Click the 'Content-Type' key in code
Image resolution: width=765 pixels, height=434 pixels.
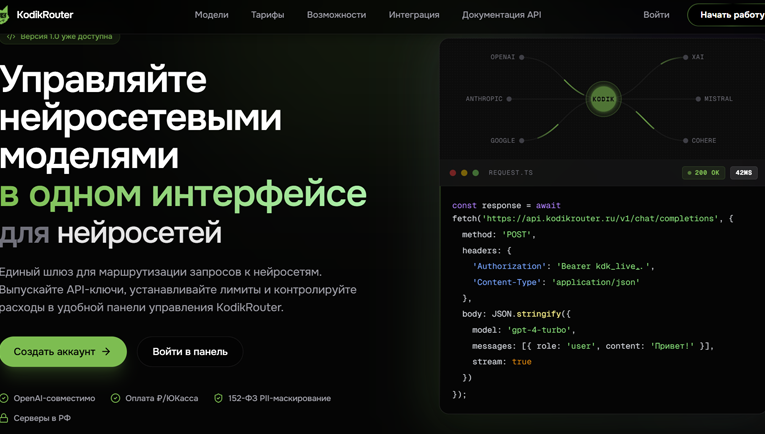(507, 282)
